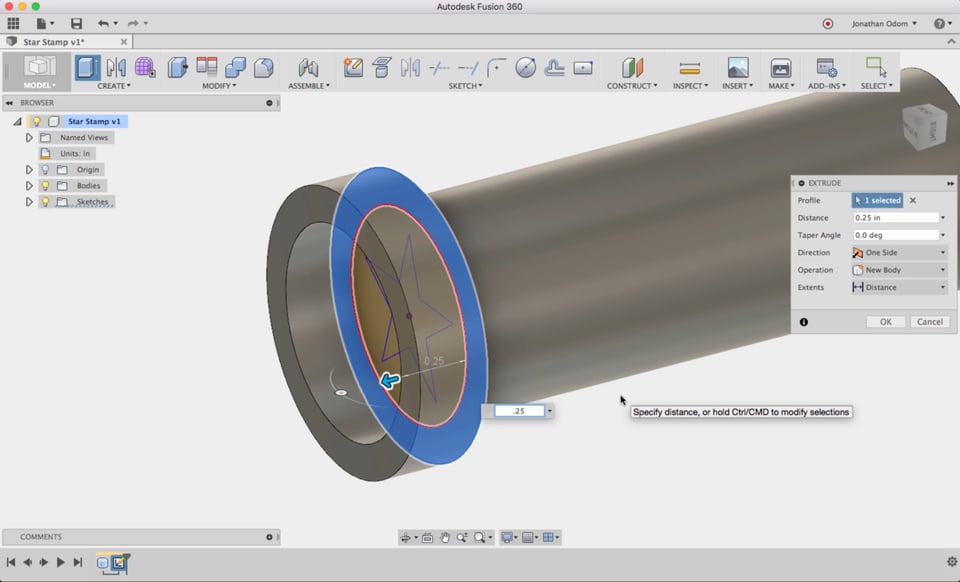This screenshot has width=960, height=582.
Task: Toggle visibility lightbulb for Origin folder
Action: click(45, 170)
